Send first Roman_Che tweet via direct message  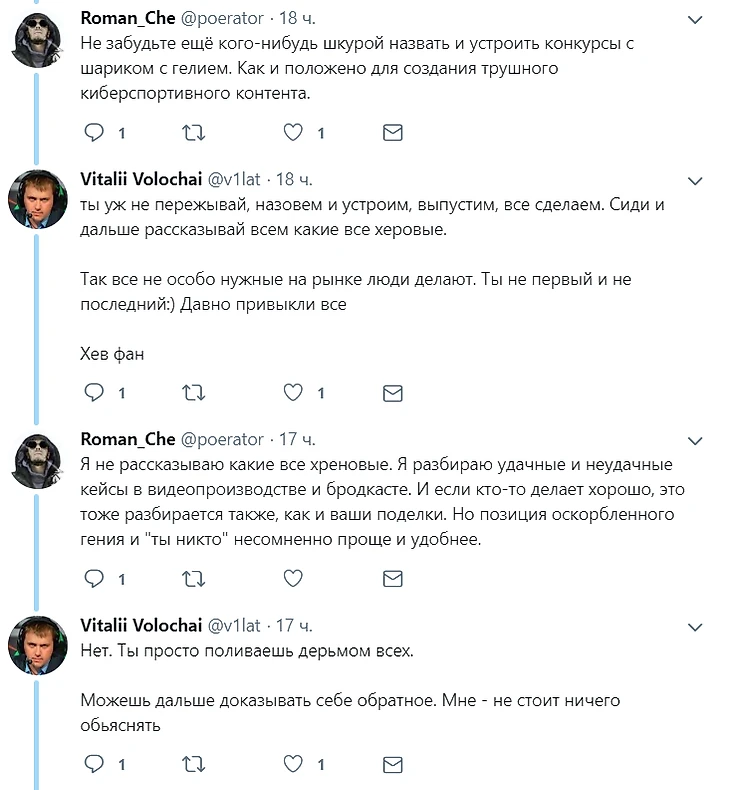coord(393,133)
